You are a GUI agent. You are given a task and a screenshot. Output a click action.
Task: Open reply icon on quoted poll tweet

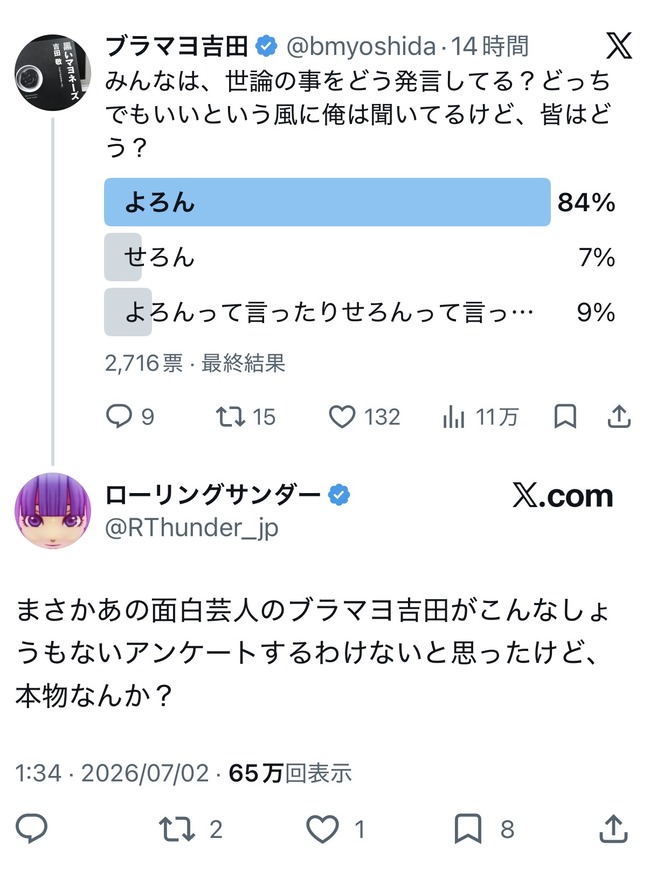coord(119,417)
